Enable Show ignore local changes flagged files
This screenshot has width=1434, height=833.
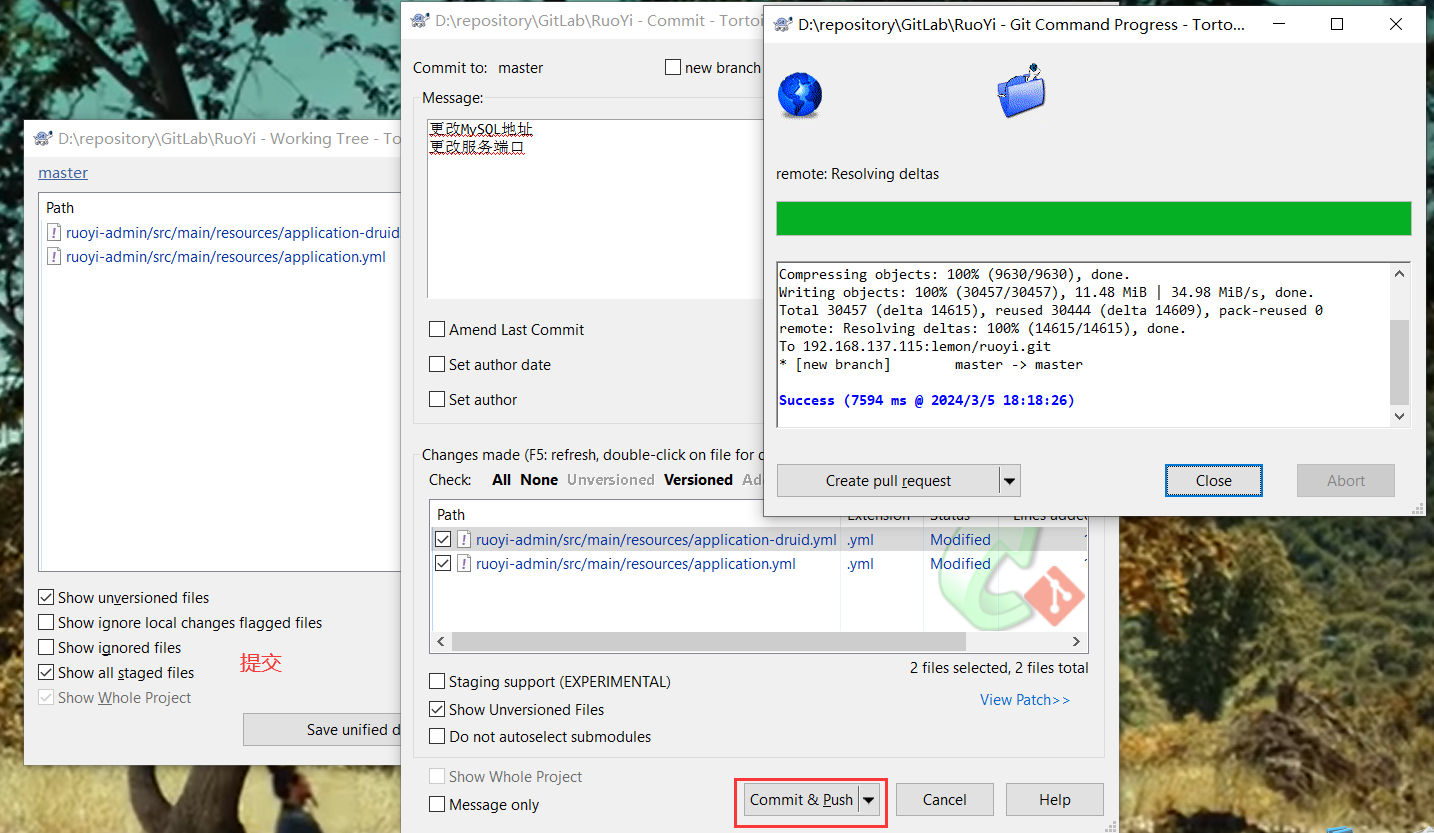point(46,623)
